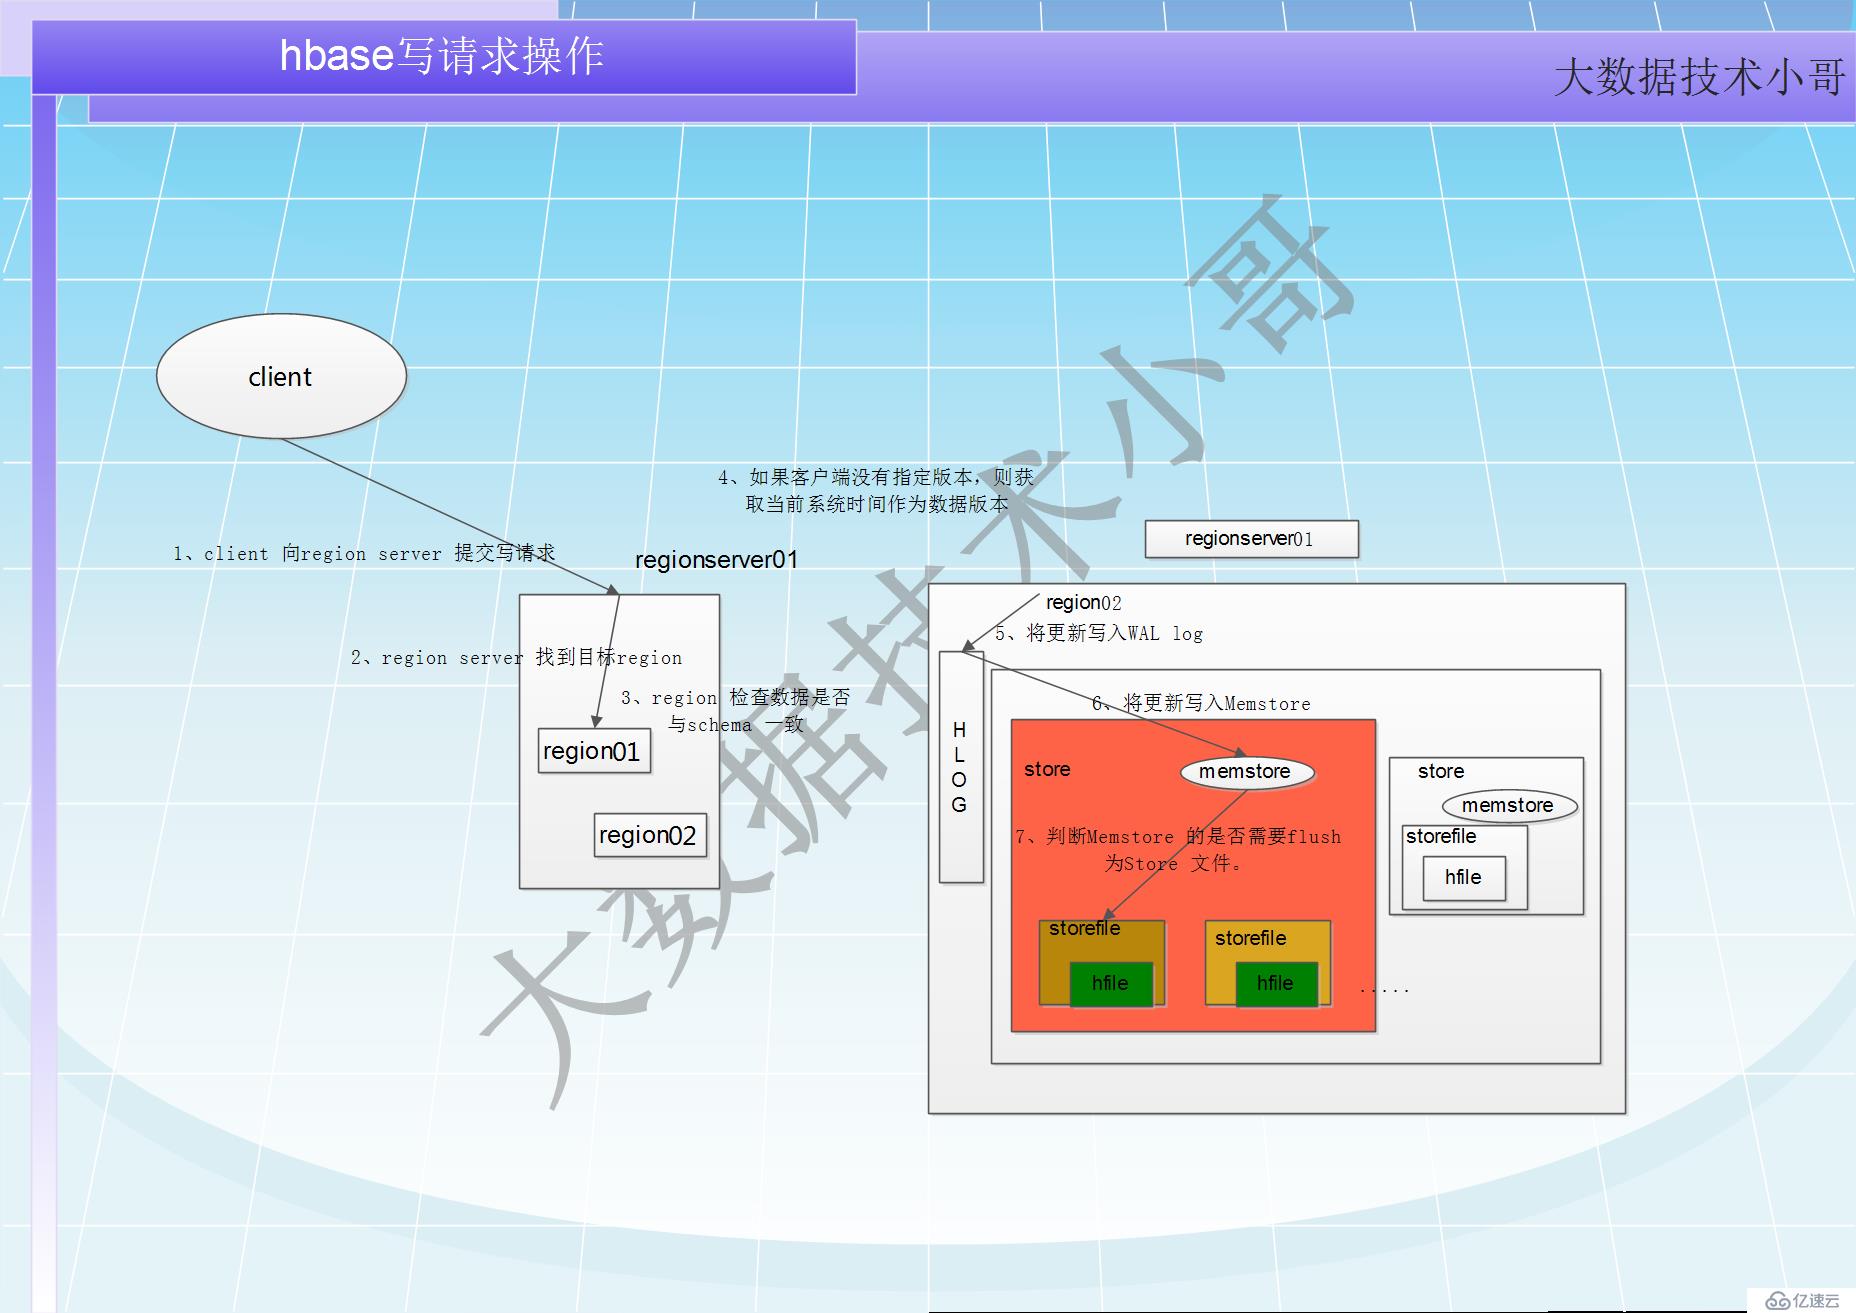Viewport: 1856px width, 1313px height.
Task: Click the '大数据技术小哥' header text at top right
Action: [x=1699, y=78]
